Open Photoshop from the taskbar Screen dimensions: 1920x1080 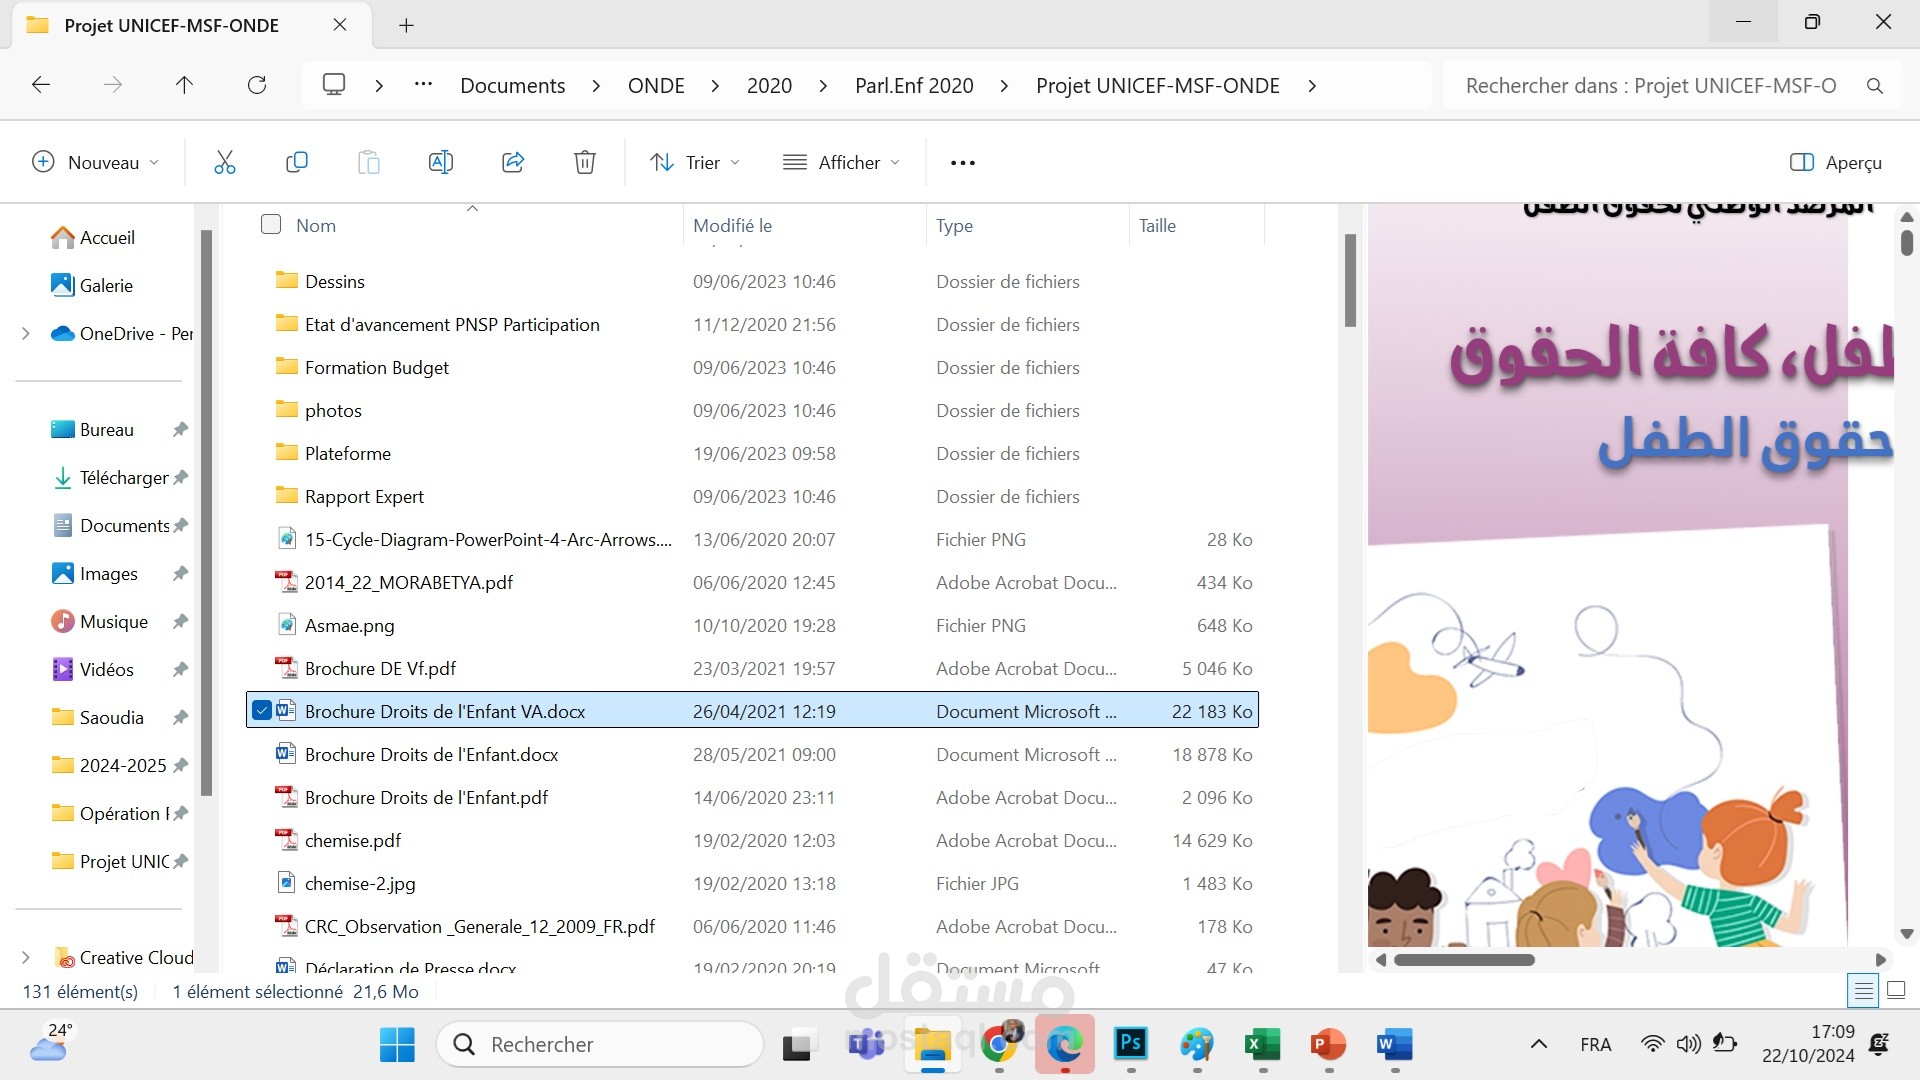pos(1131,1045)
